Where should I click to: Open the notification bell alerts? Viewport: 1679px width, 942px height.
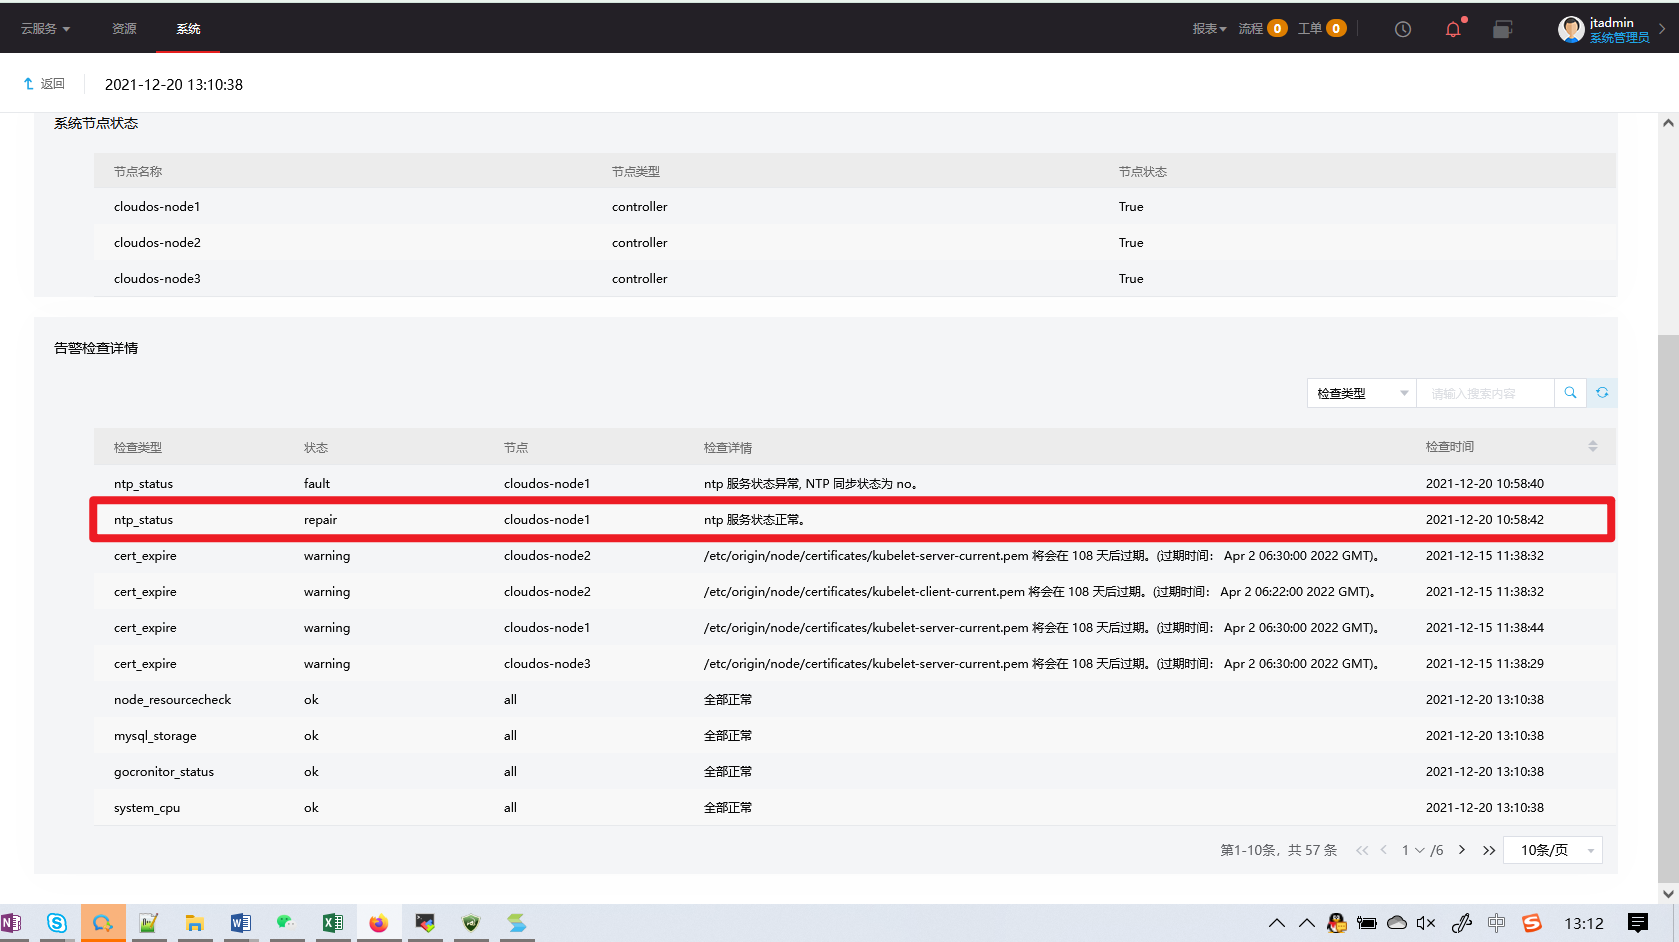point(1453,29)
